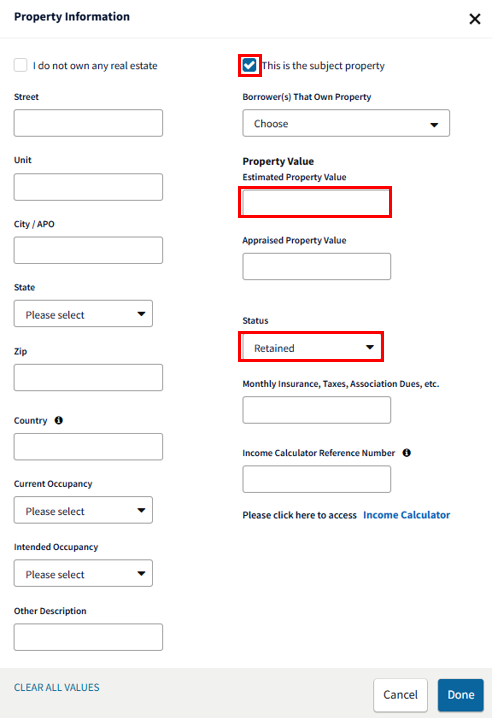The height and width of the screenshot is (718, 493).
Task: Check I do not own any real estate
Action: [21, 65]
